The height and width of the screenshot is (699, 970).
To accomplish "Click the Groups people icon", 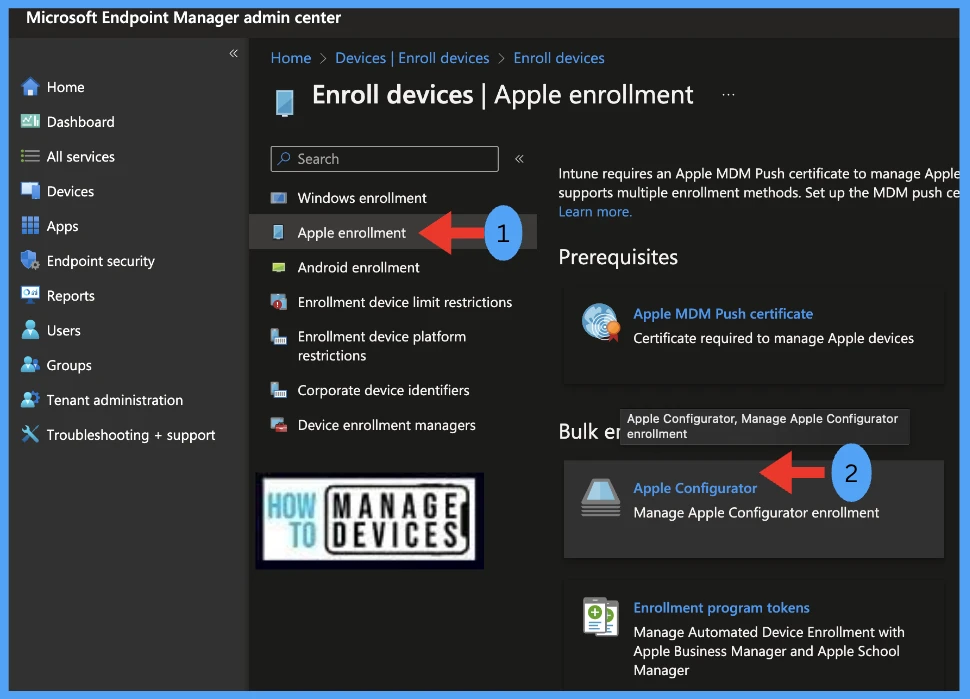I will pyautogui.click(x=30, y=364).
